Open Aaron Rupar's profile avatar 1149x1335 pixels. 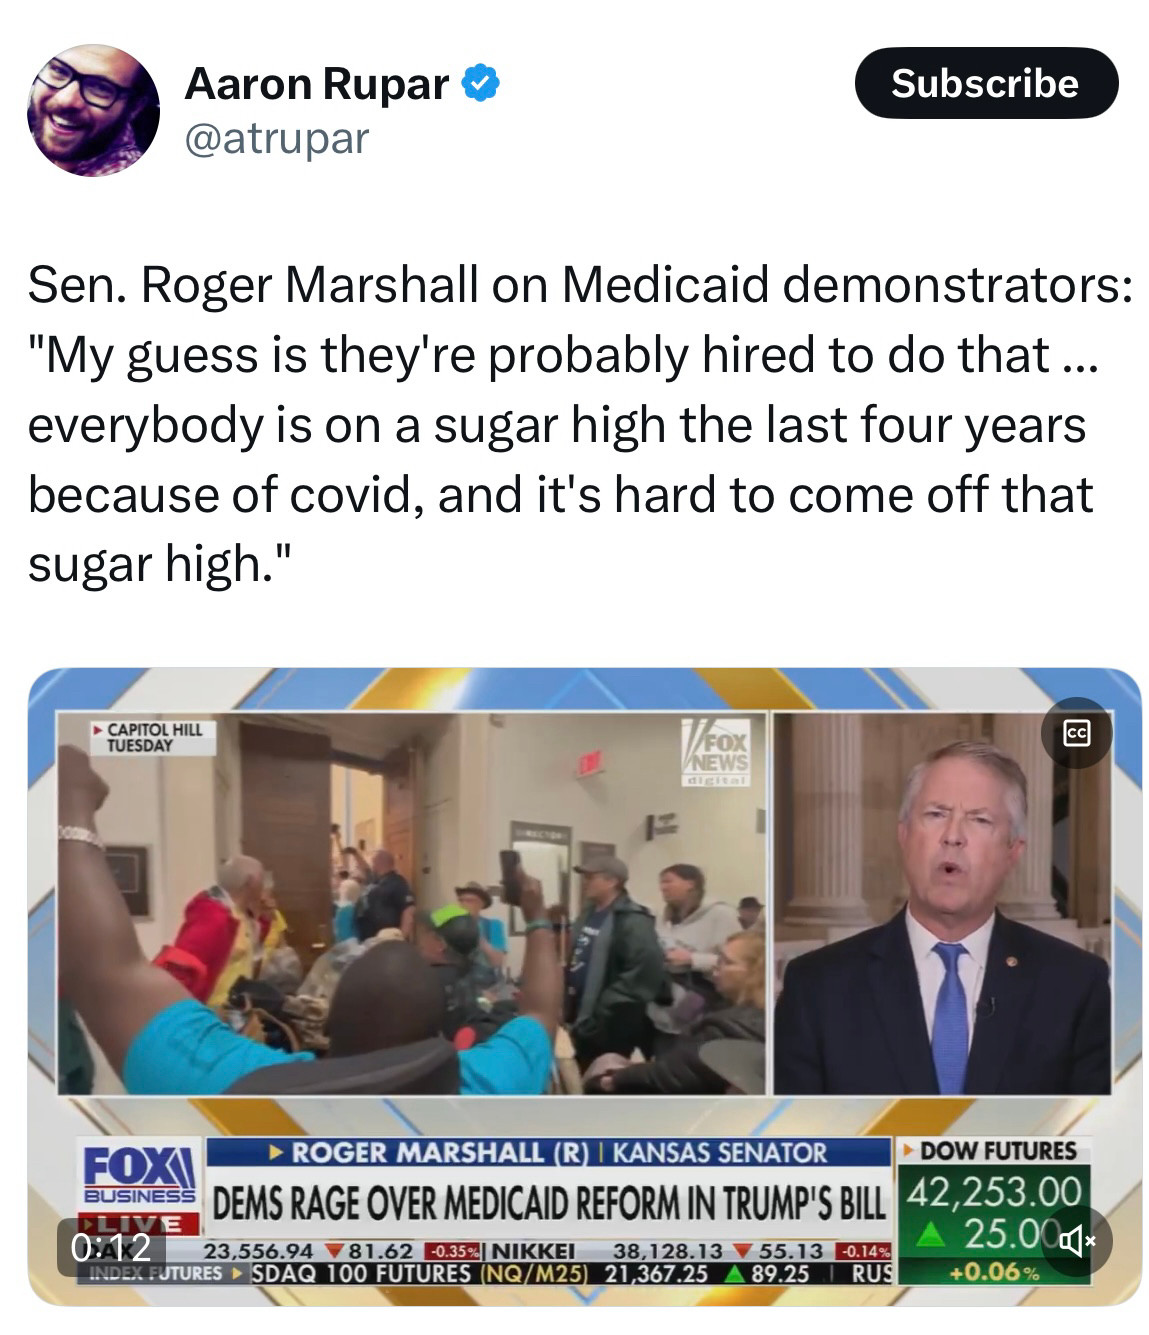pos(93,110)
